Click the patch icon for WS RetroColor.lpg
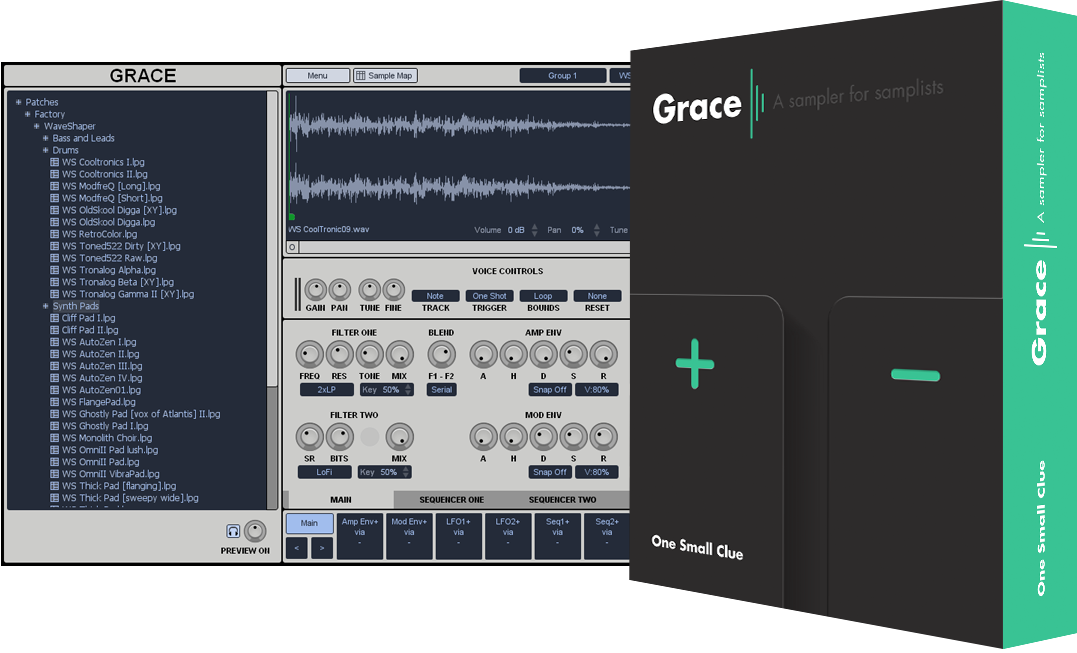 55,234
